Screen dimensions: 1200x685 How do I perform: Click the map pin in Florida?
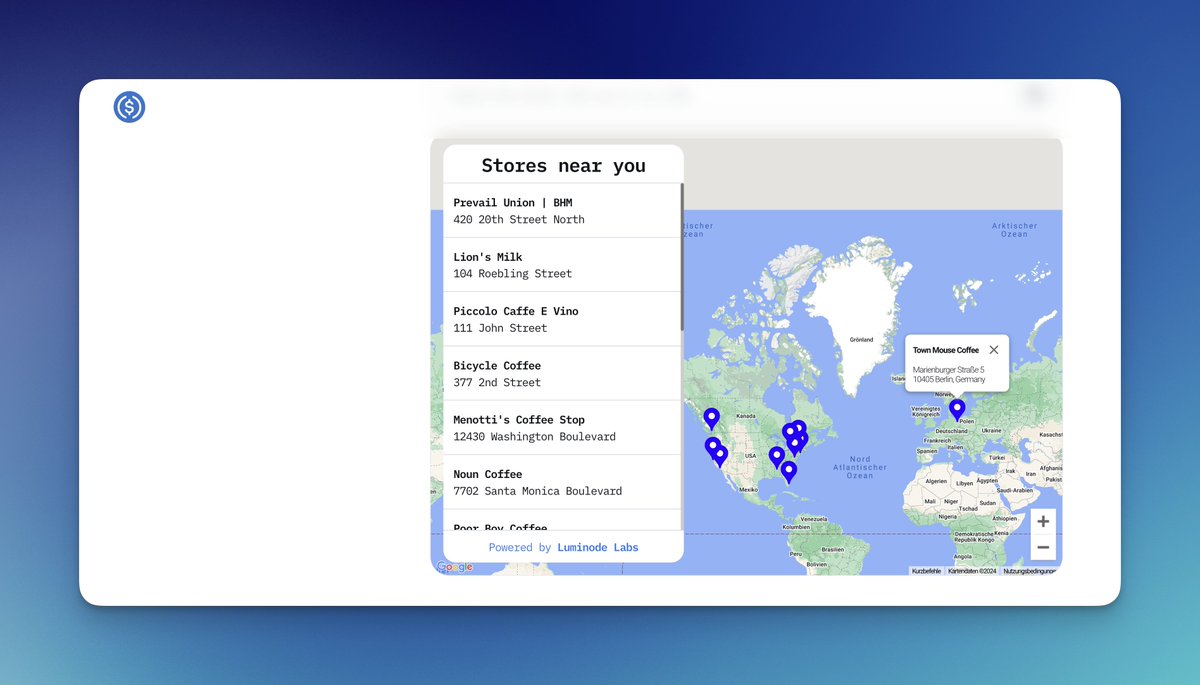[789, 471]
